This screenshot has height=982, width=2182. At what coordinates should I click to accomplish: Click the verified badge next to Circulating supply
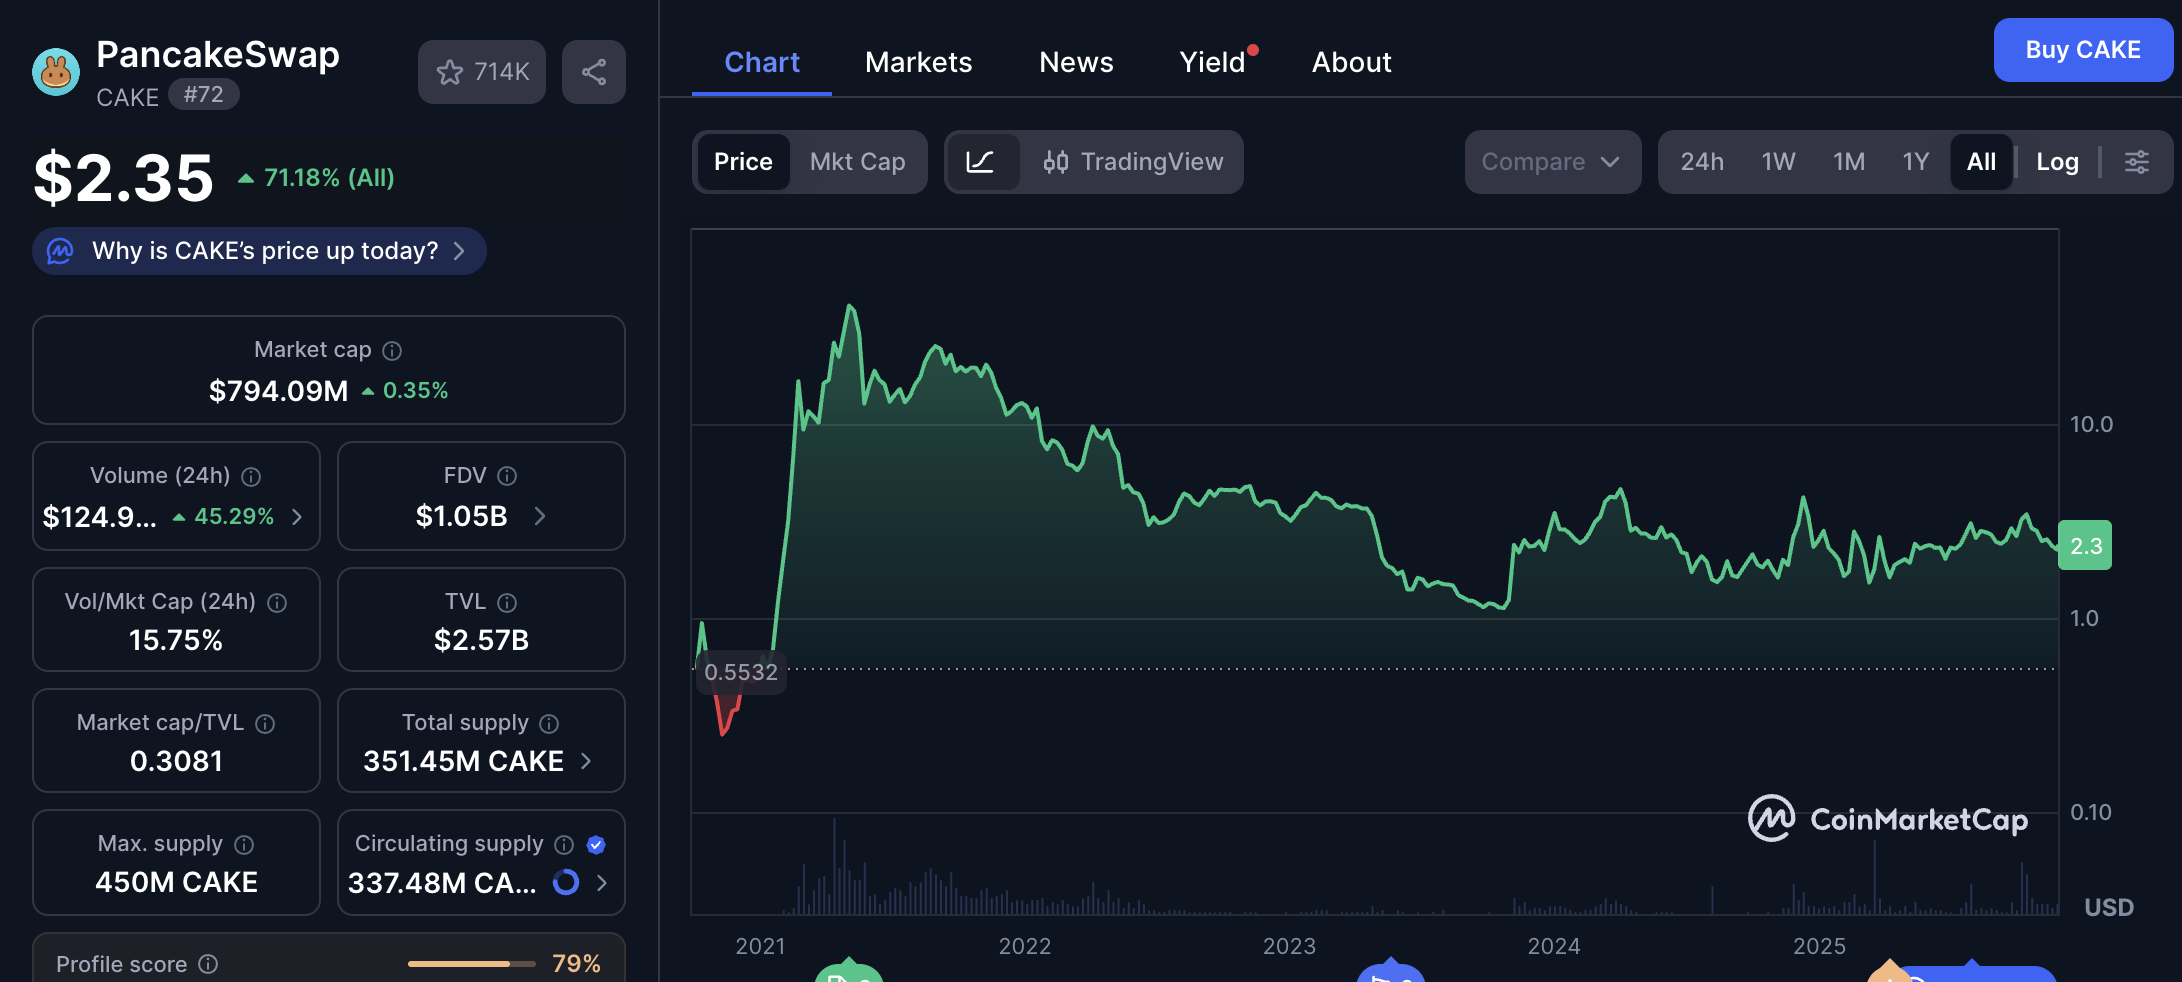pos(595,844)
